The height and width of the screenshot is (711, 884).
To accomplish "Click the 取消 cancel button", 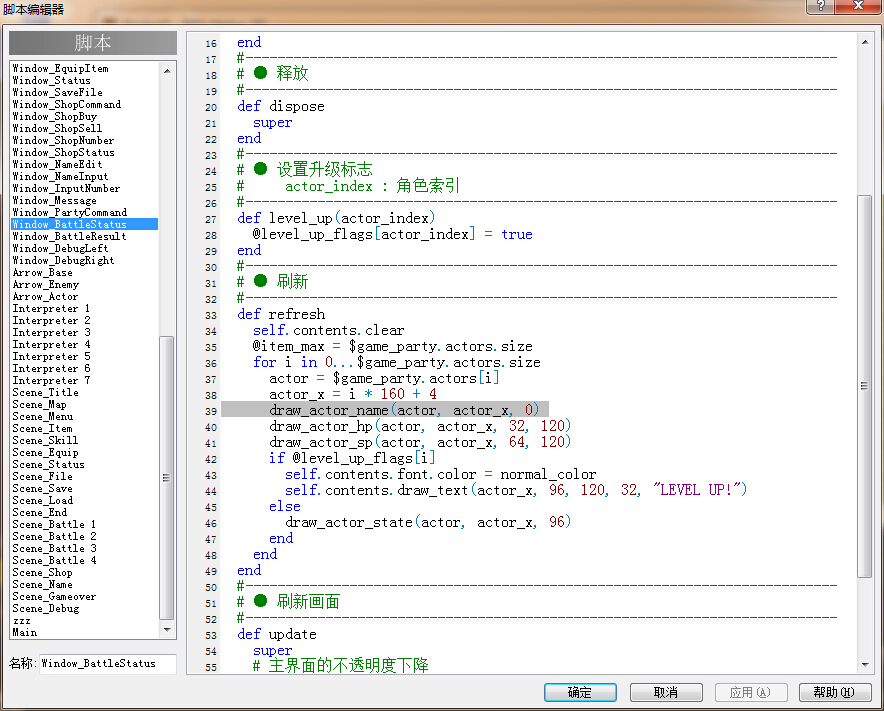I will coord(666,692).
